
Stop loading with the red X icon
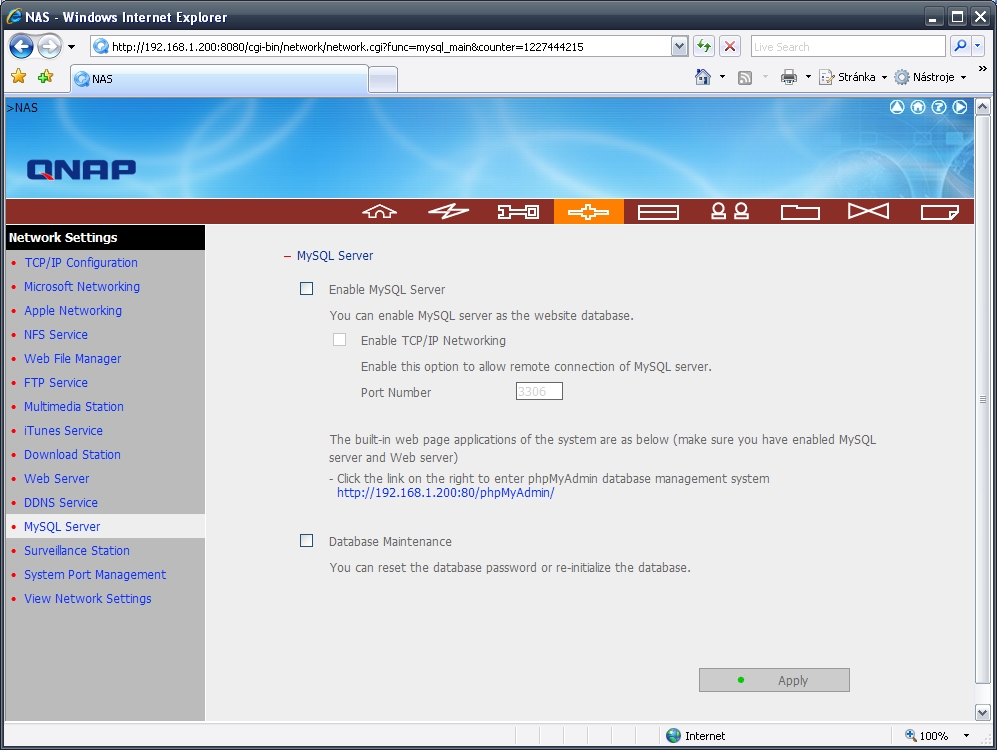coord(730,46)
